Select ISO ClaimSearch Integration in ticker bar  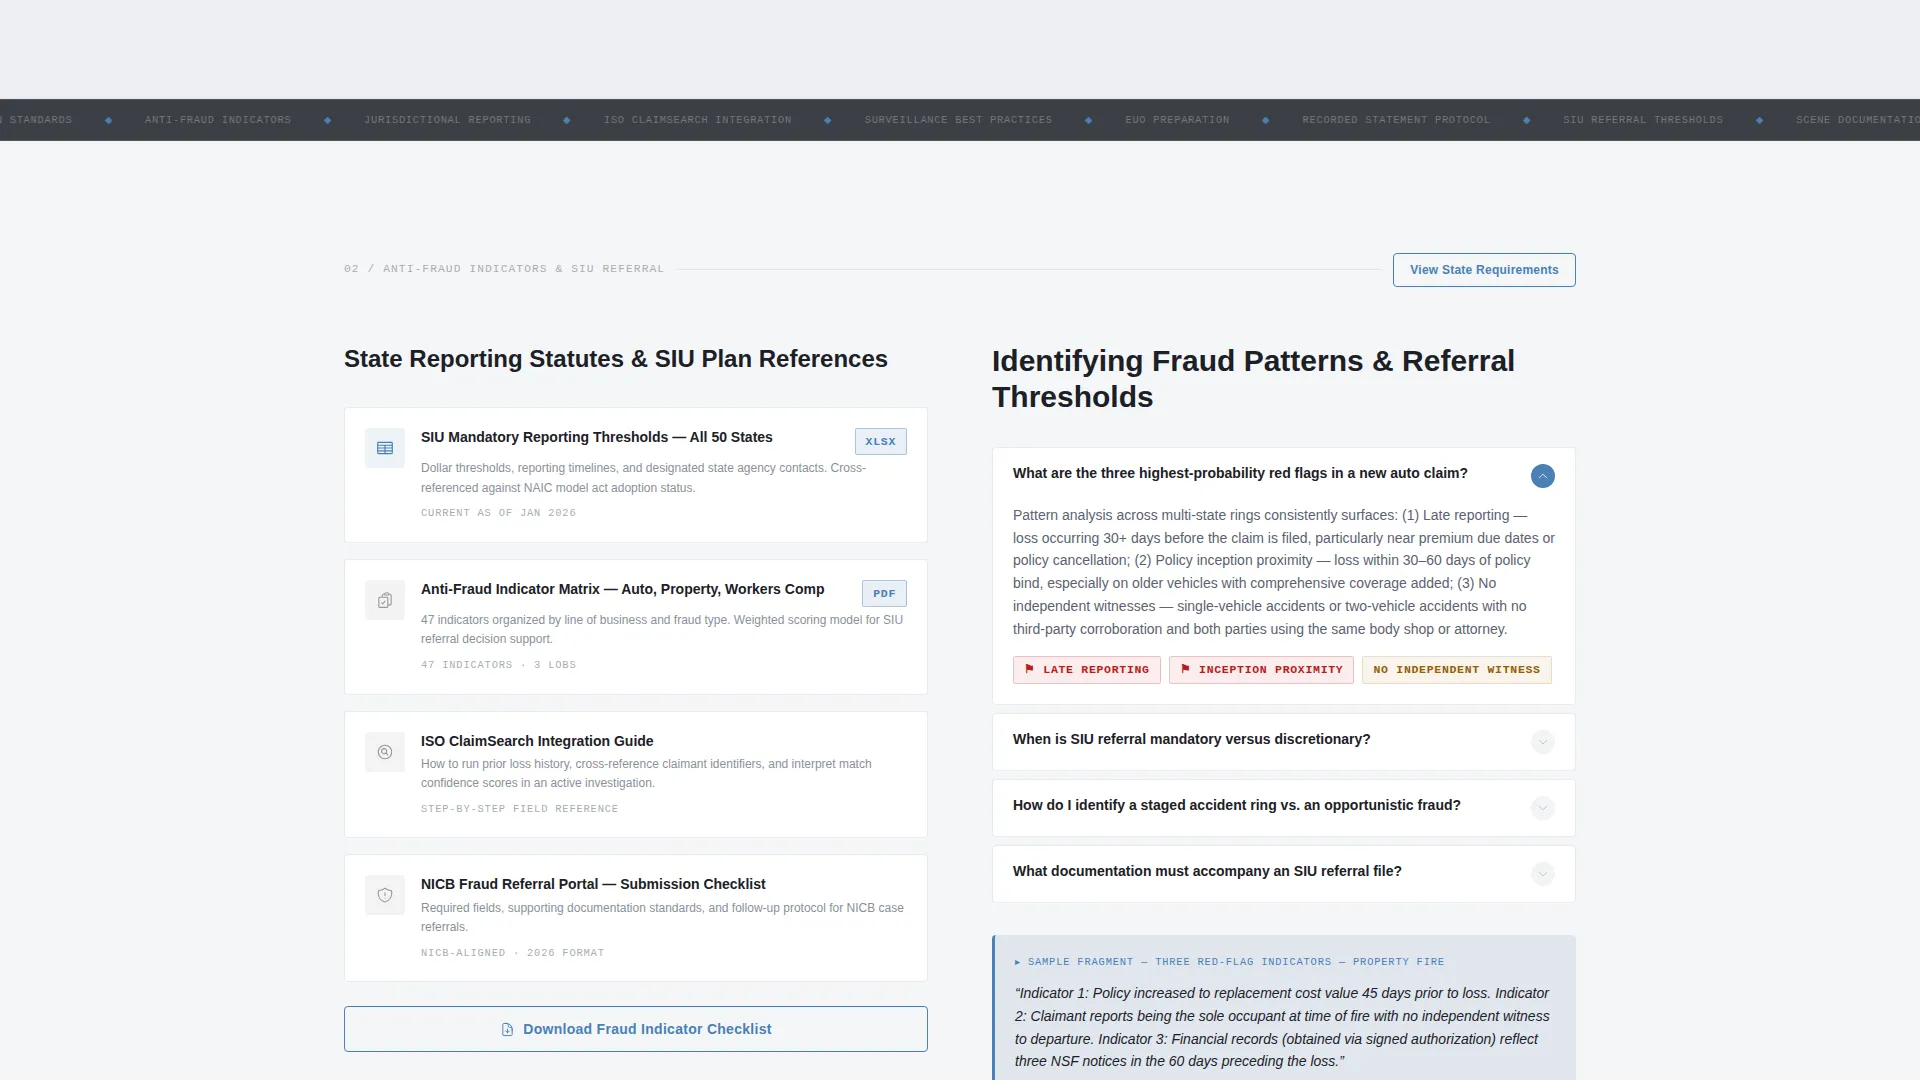point(697,120)
